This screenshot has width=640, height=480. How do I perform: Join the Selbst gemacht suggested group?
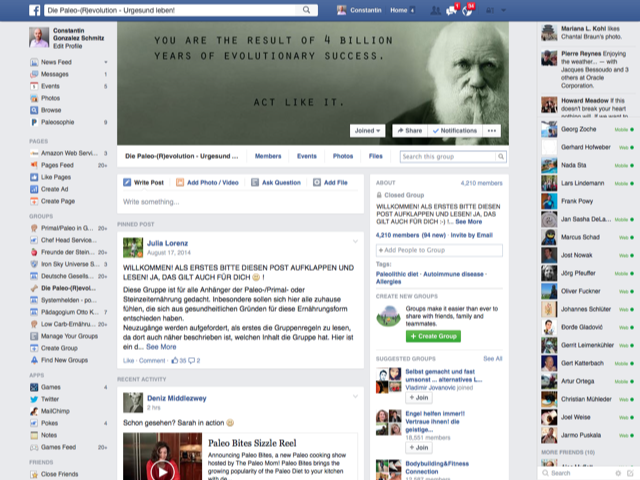[419, 398]
